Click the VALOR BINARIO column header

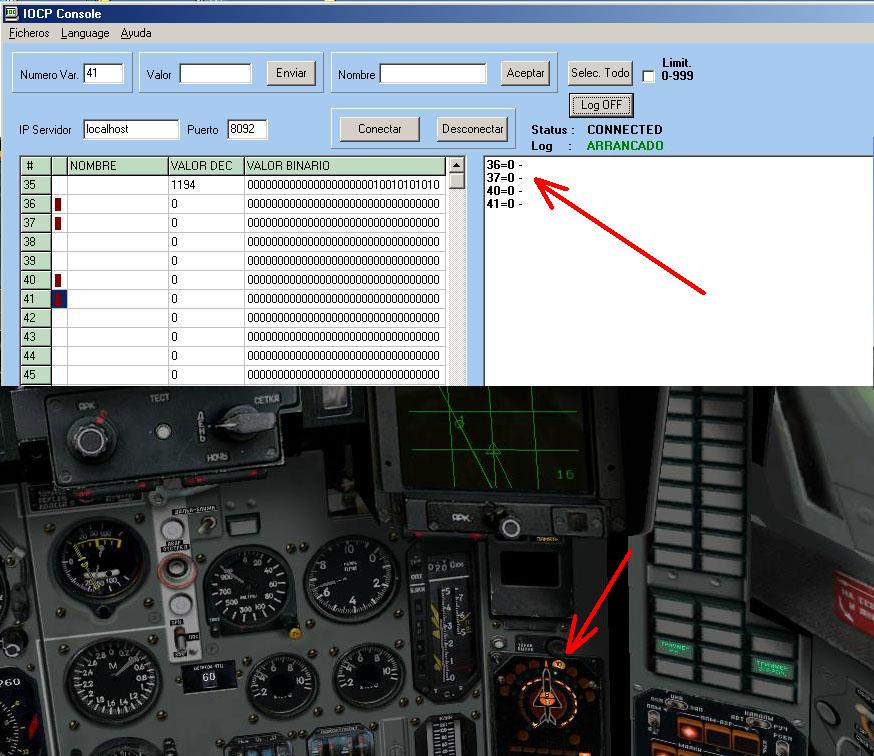[344, 166]
